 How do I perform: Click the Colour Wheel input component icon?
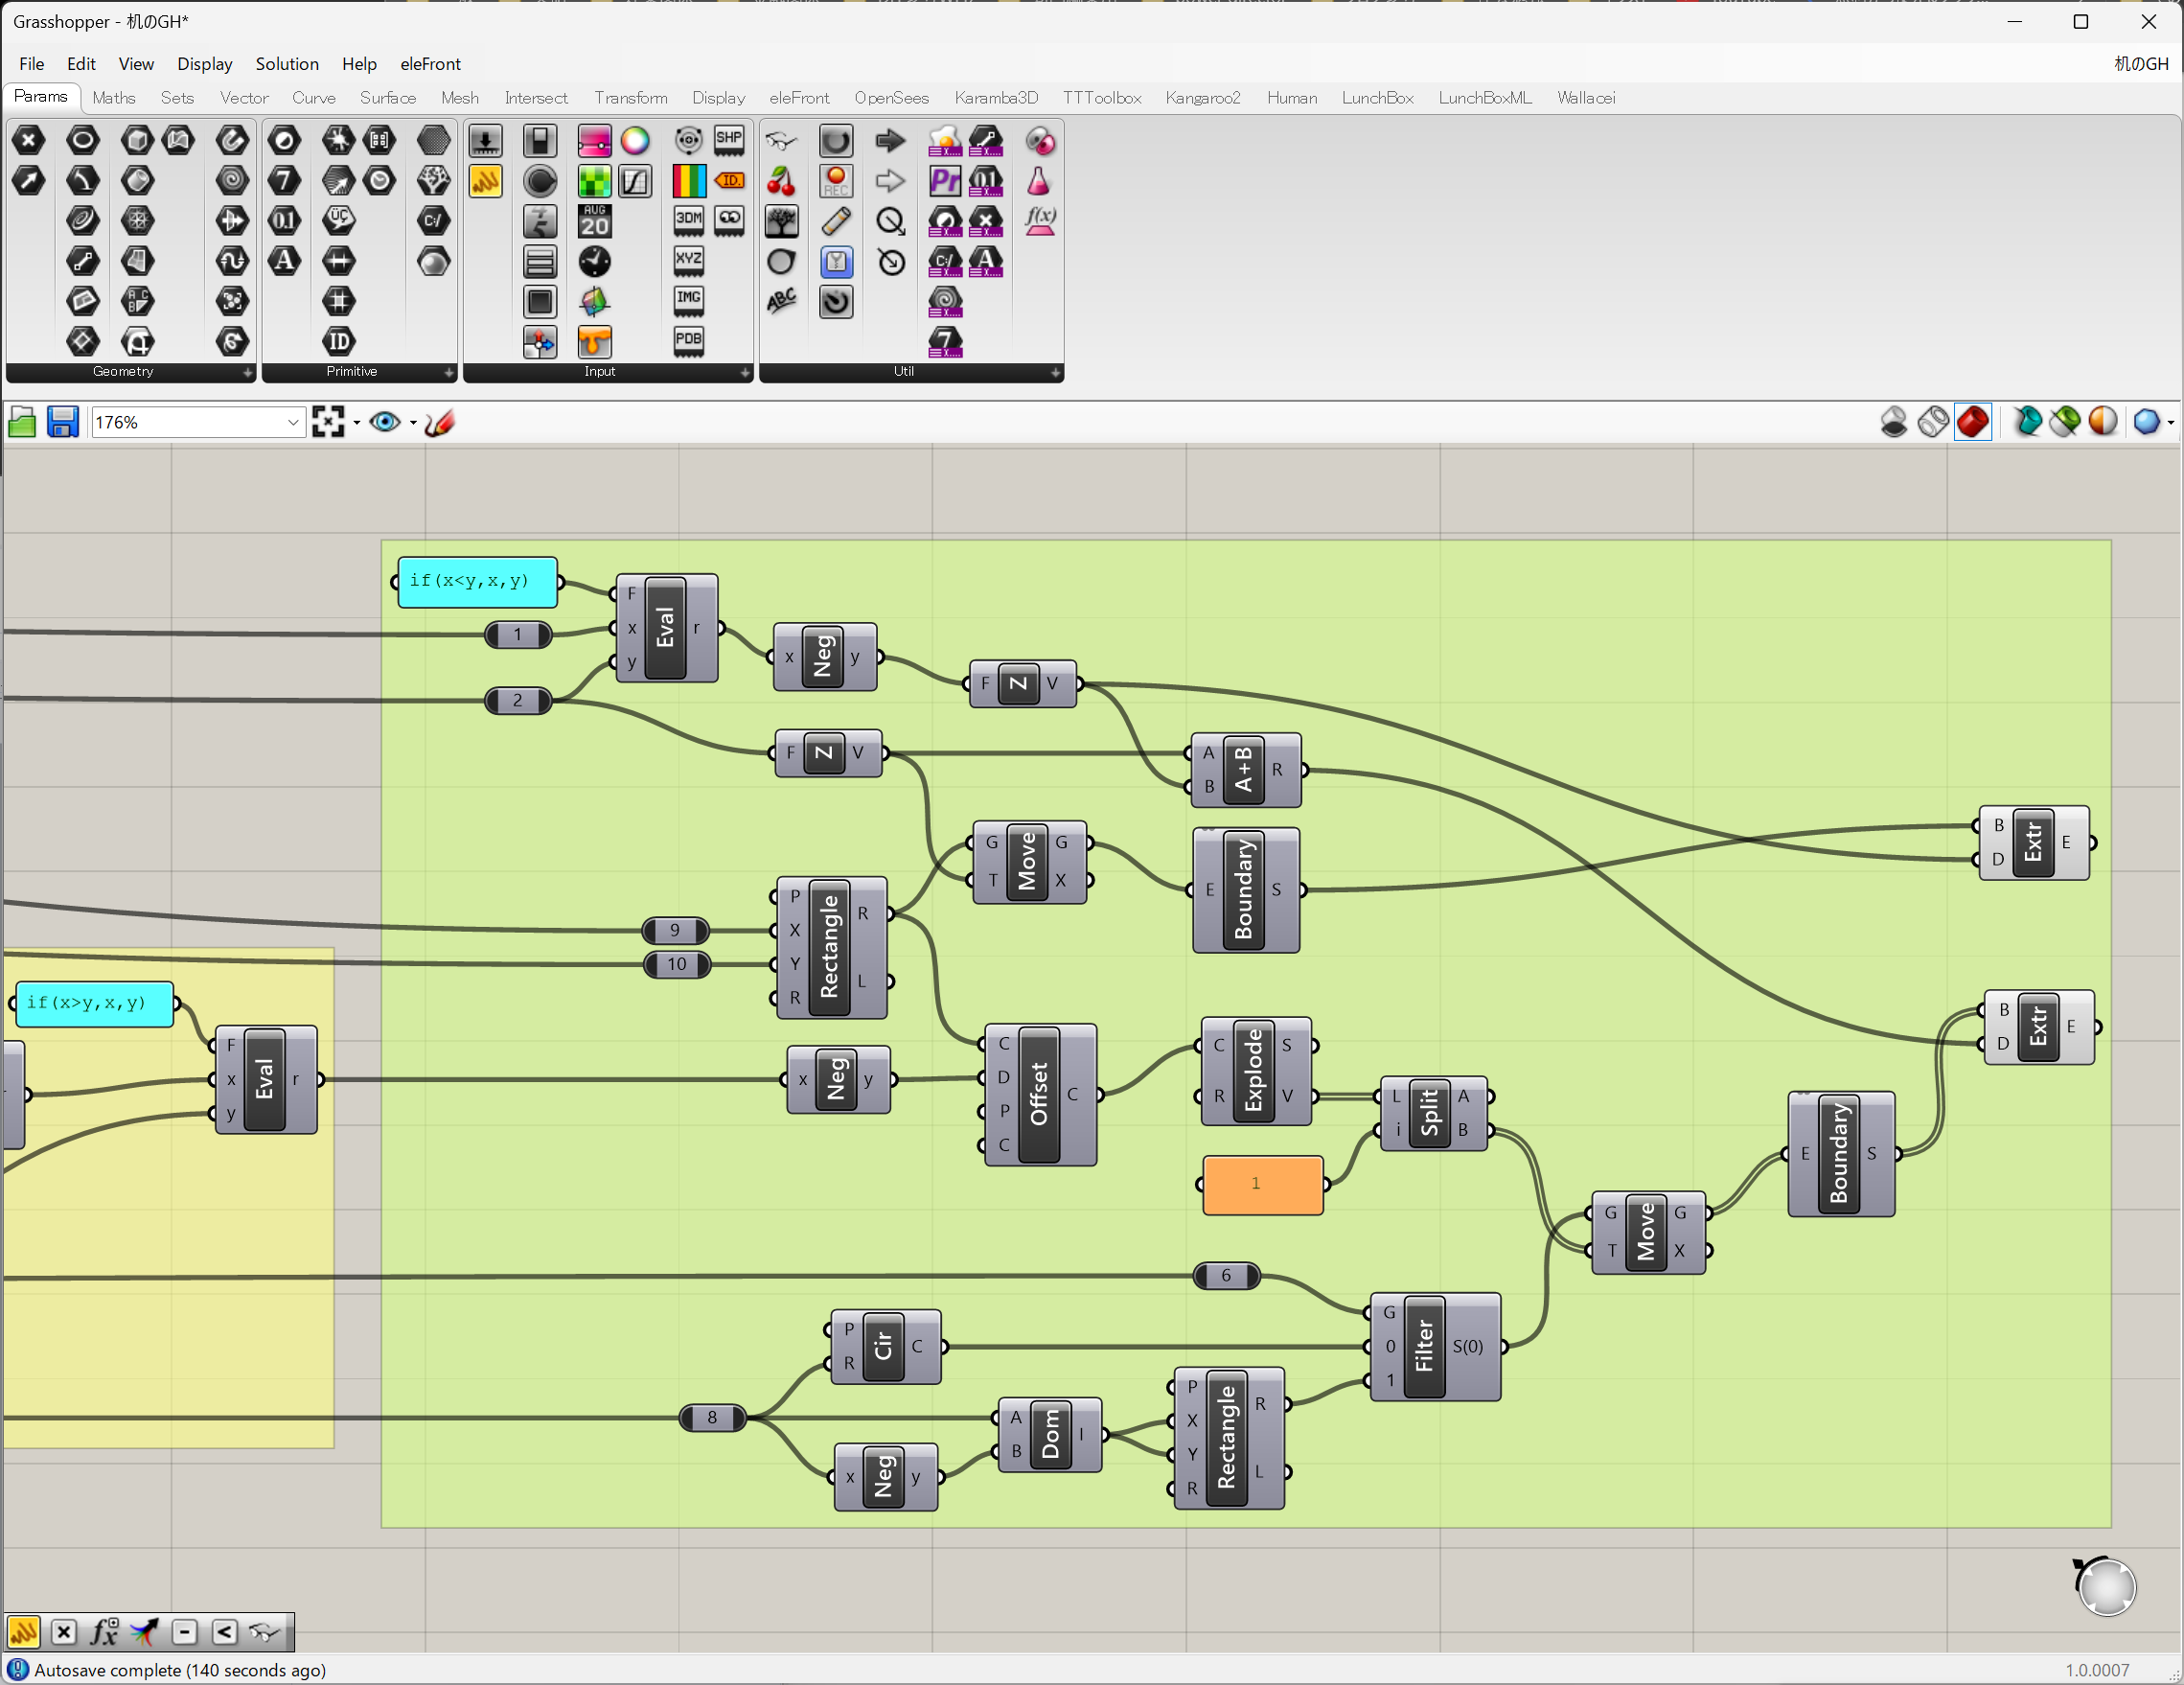click(635, 141)
